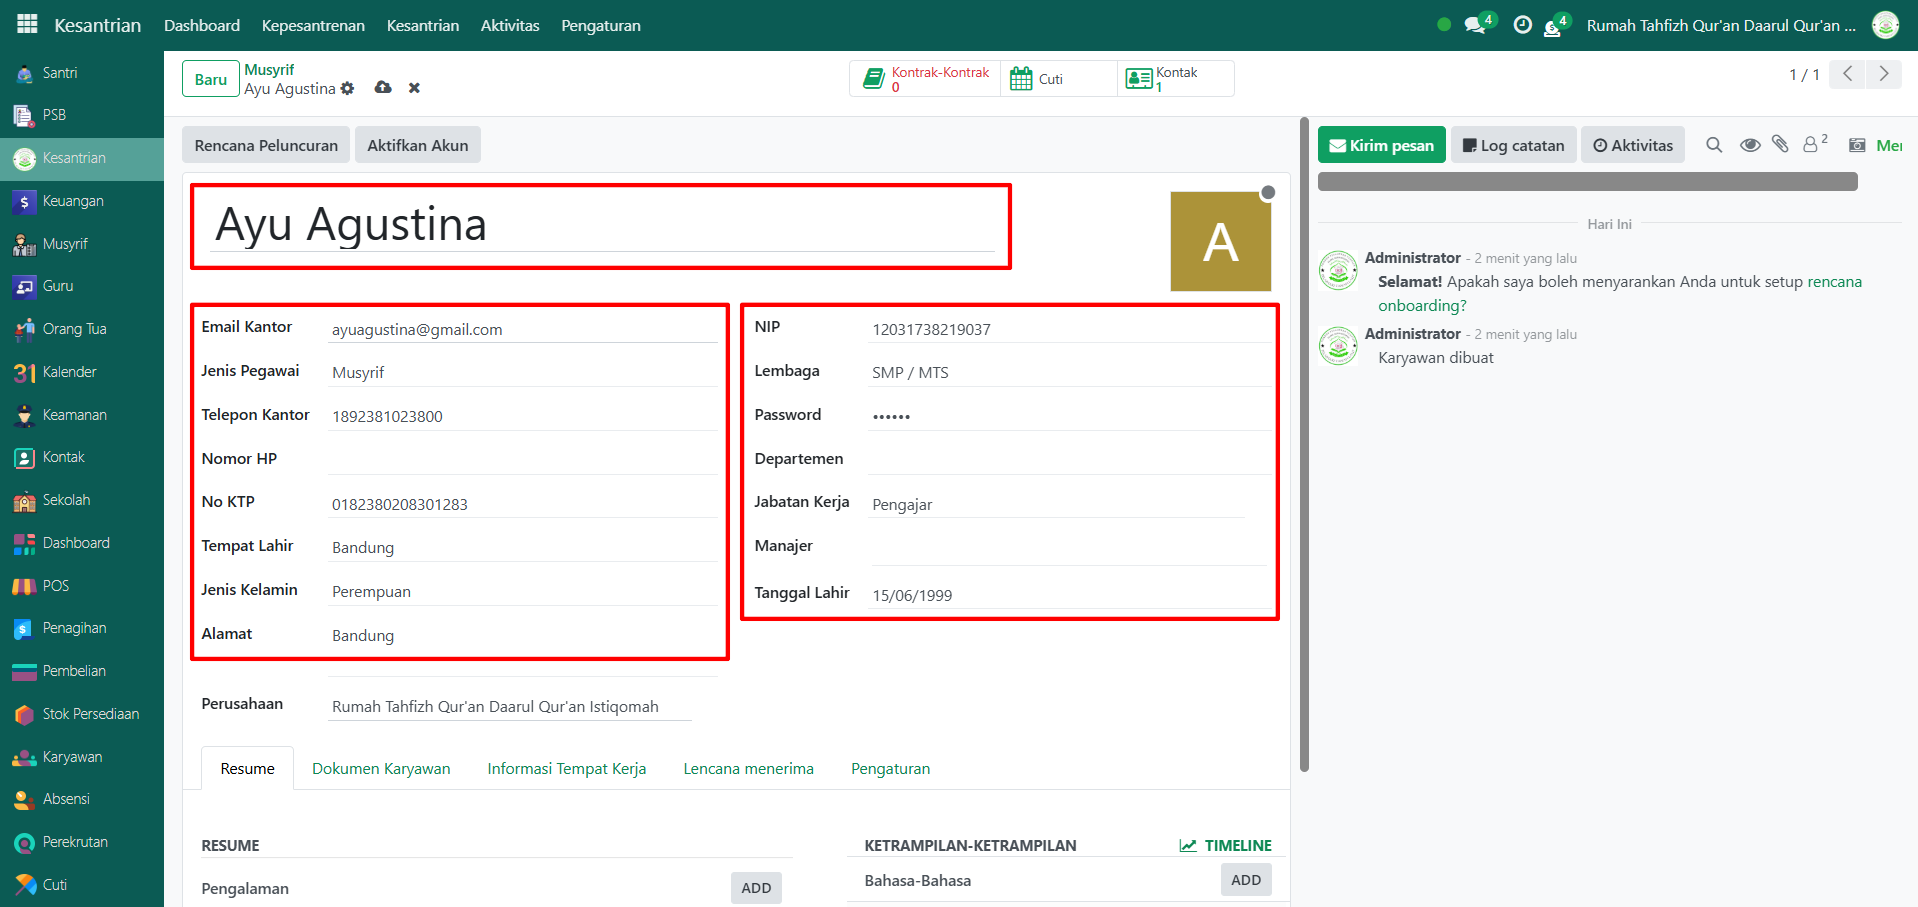This screenshot has height=907, width=1918.
Task: Toggle the eye icon in the chatter
Action: (1749, 145)
